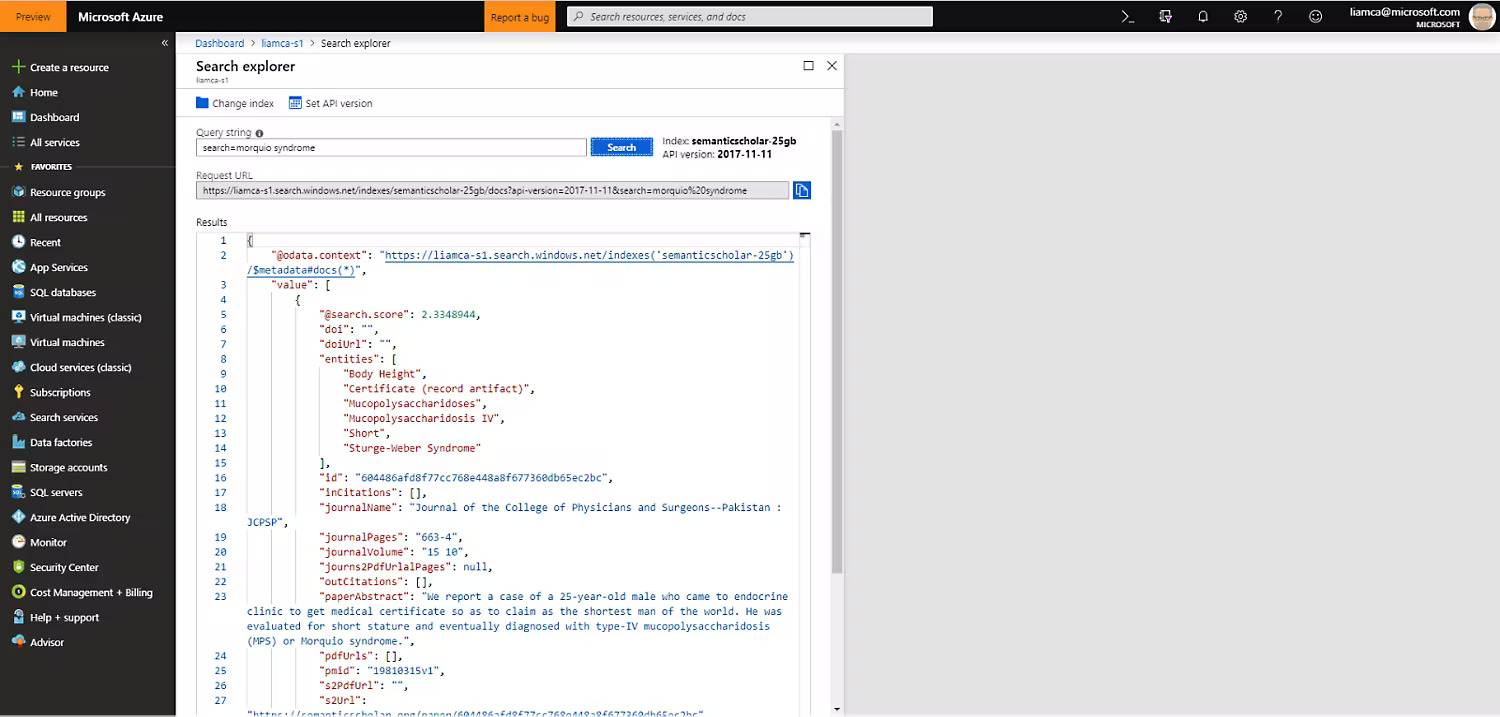Screen dimensions: 1500x717
Task: Show the Query string info tooltip icon
Action: [x=259, y=133]
